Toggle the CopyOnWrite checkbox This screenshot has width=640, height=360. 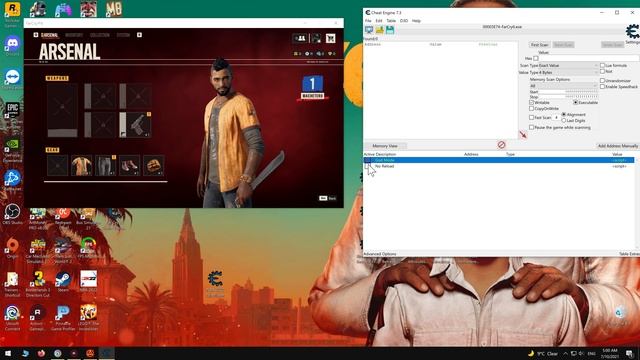(x=531, y=109)
